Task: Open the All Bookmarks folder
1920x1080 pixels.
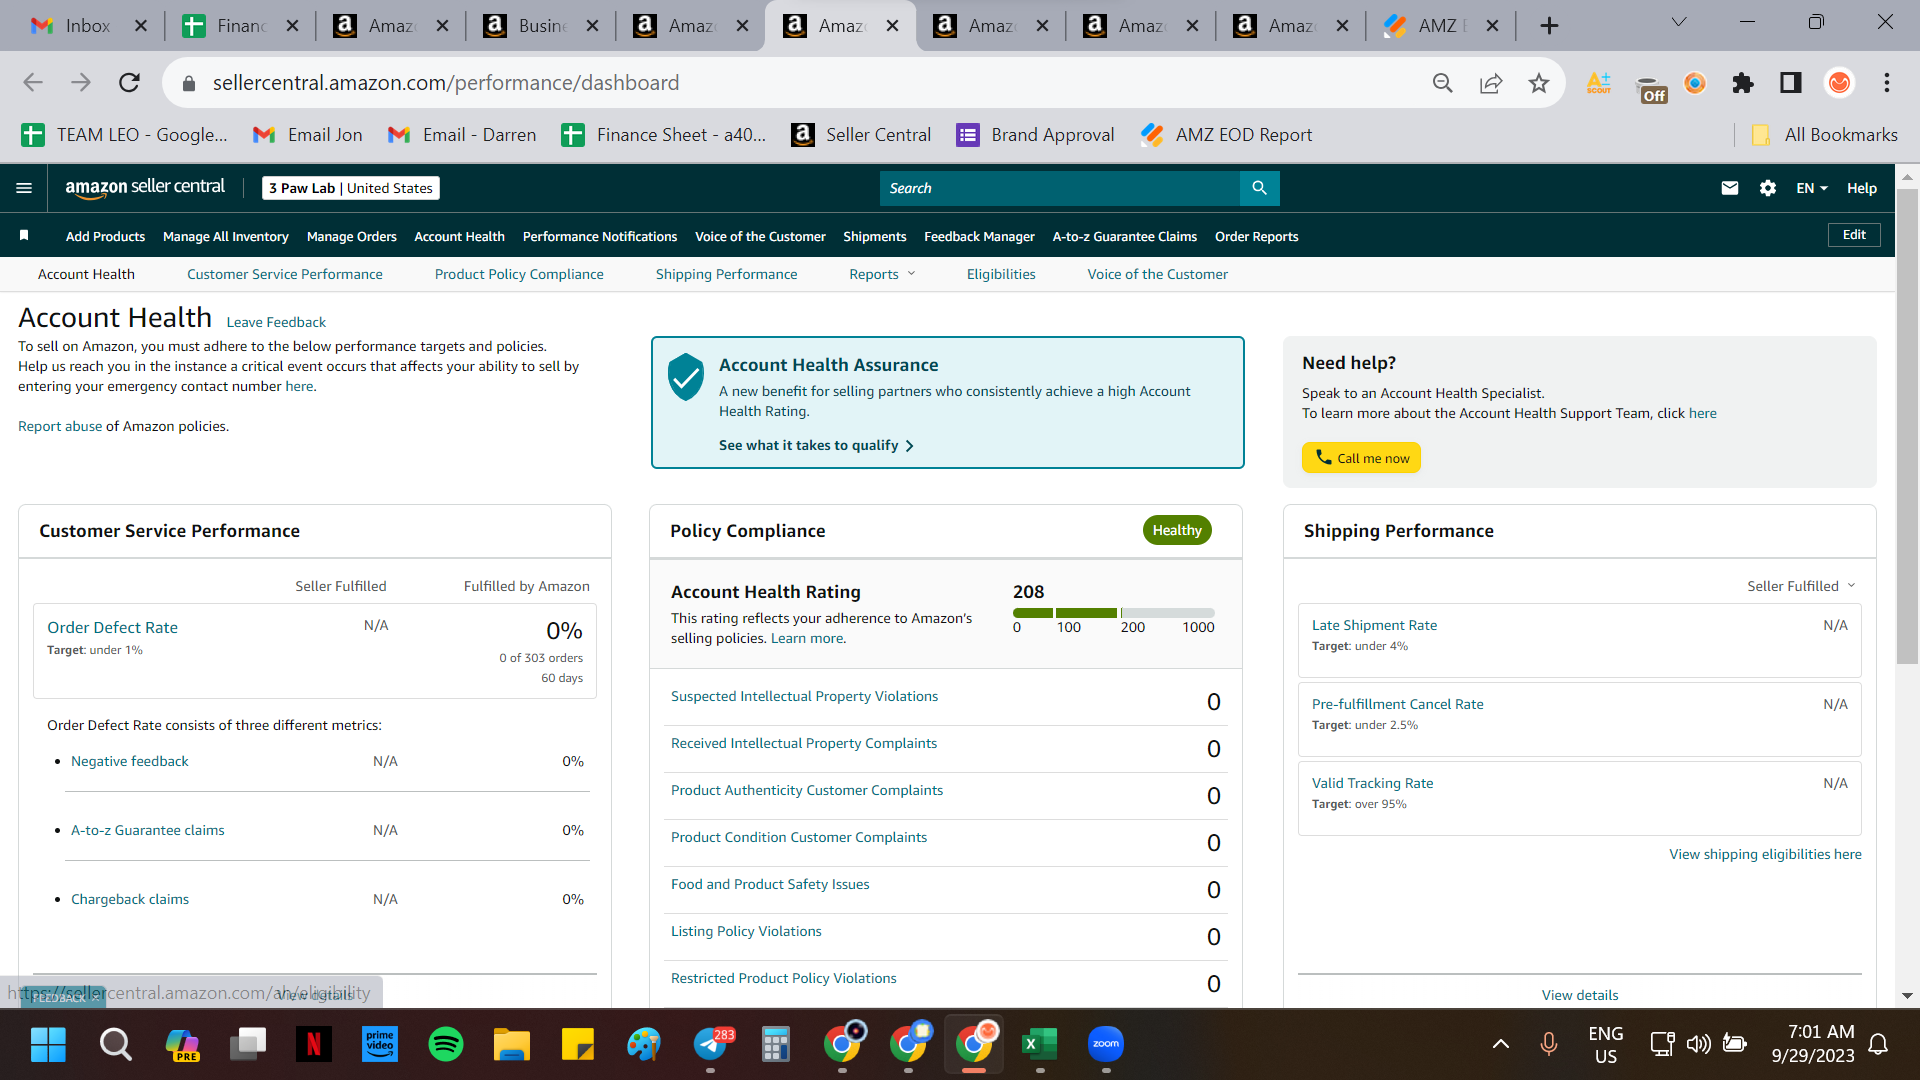Action: [x=1824, y=135]
